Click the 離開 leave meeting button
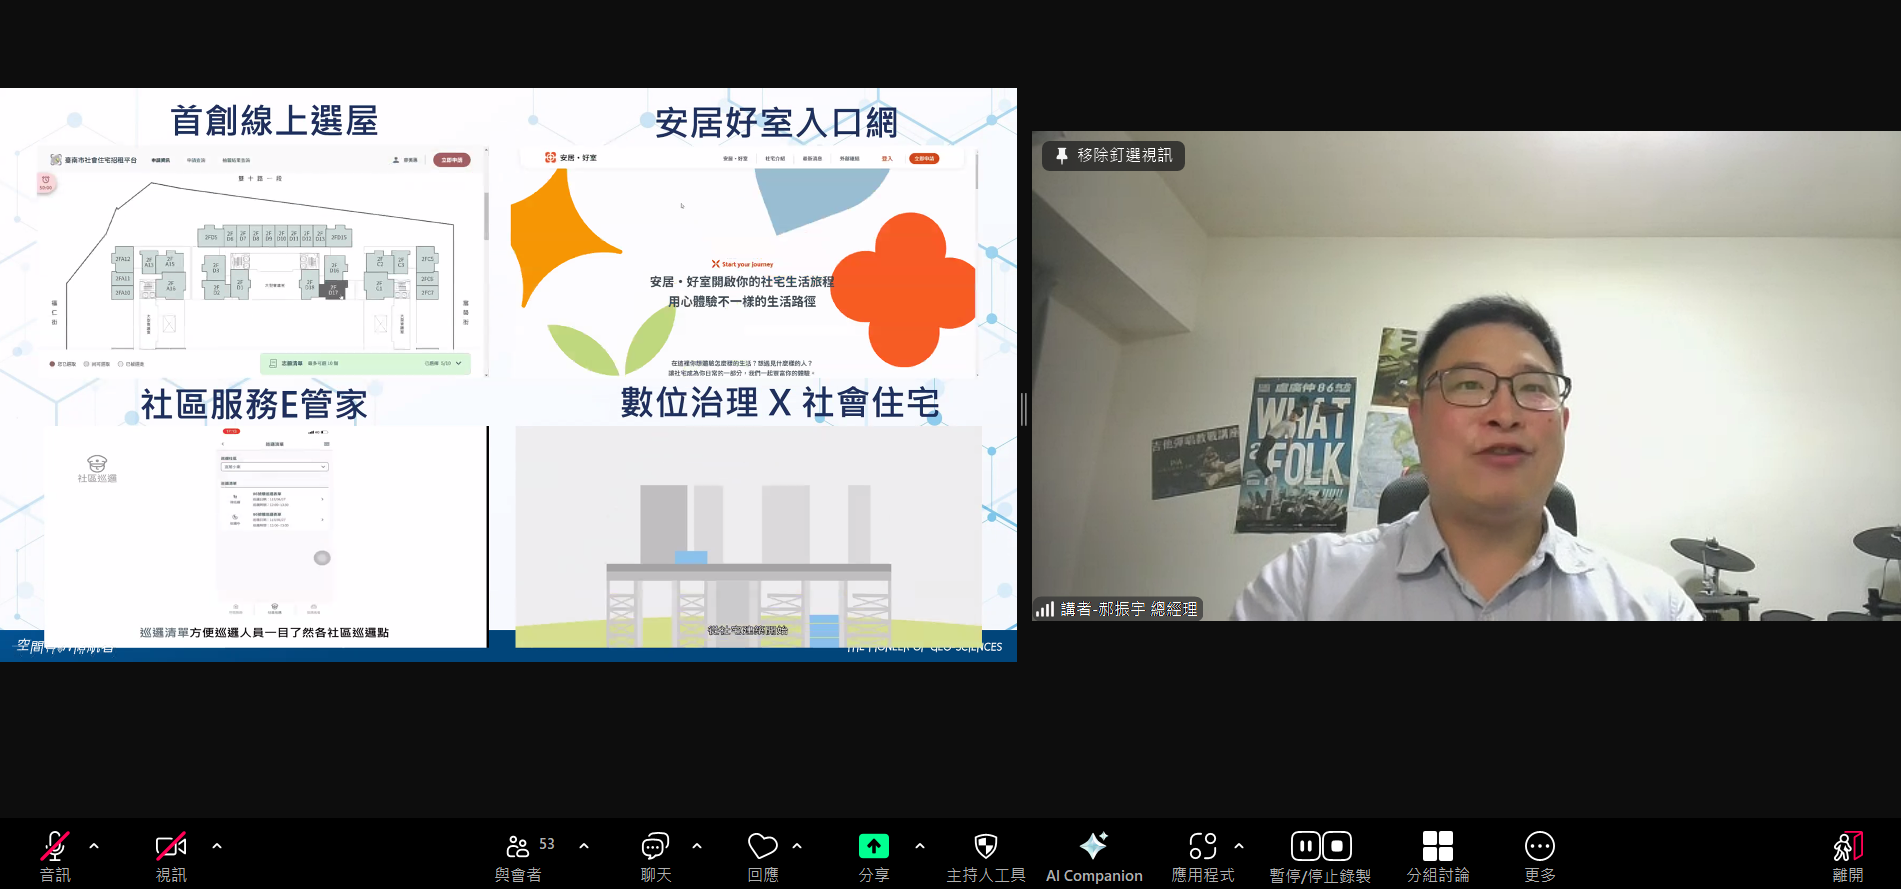This screenshot has height=889, width=1901. (x=1847, y=856)
